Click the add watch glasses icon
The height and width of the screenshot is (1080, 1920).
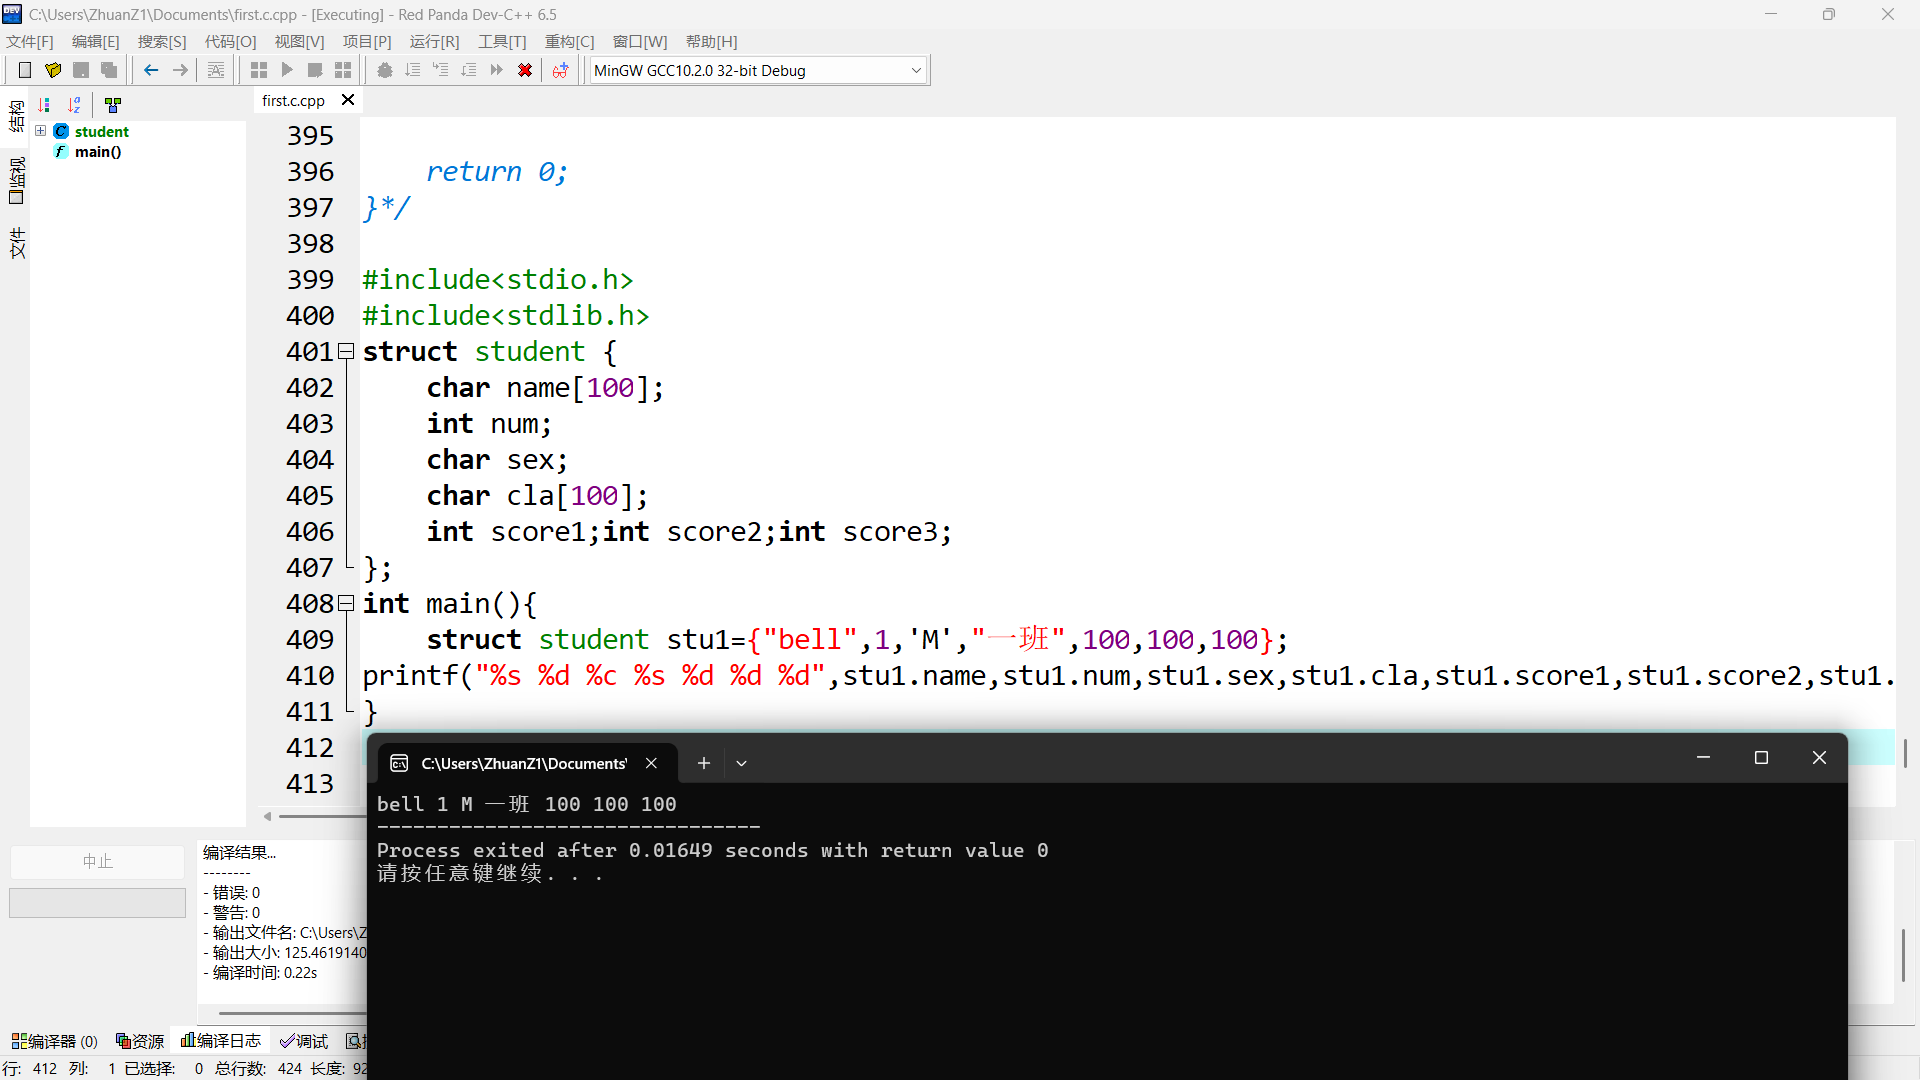(x=560, y=70)
